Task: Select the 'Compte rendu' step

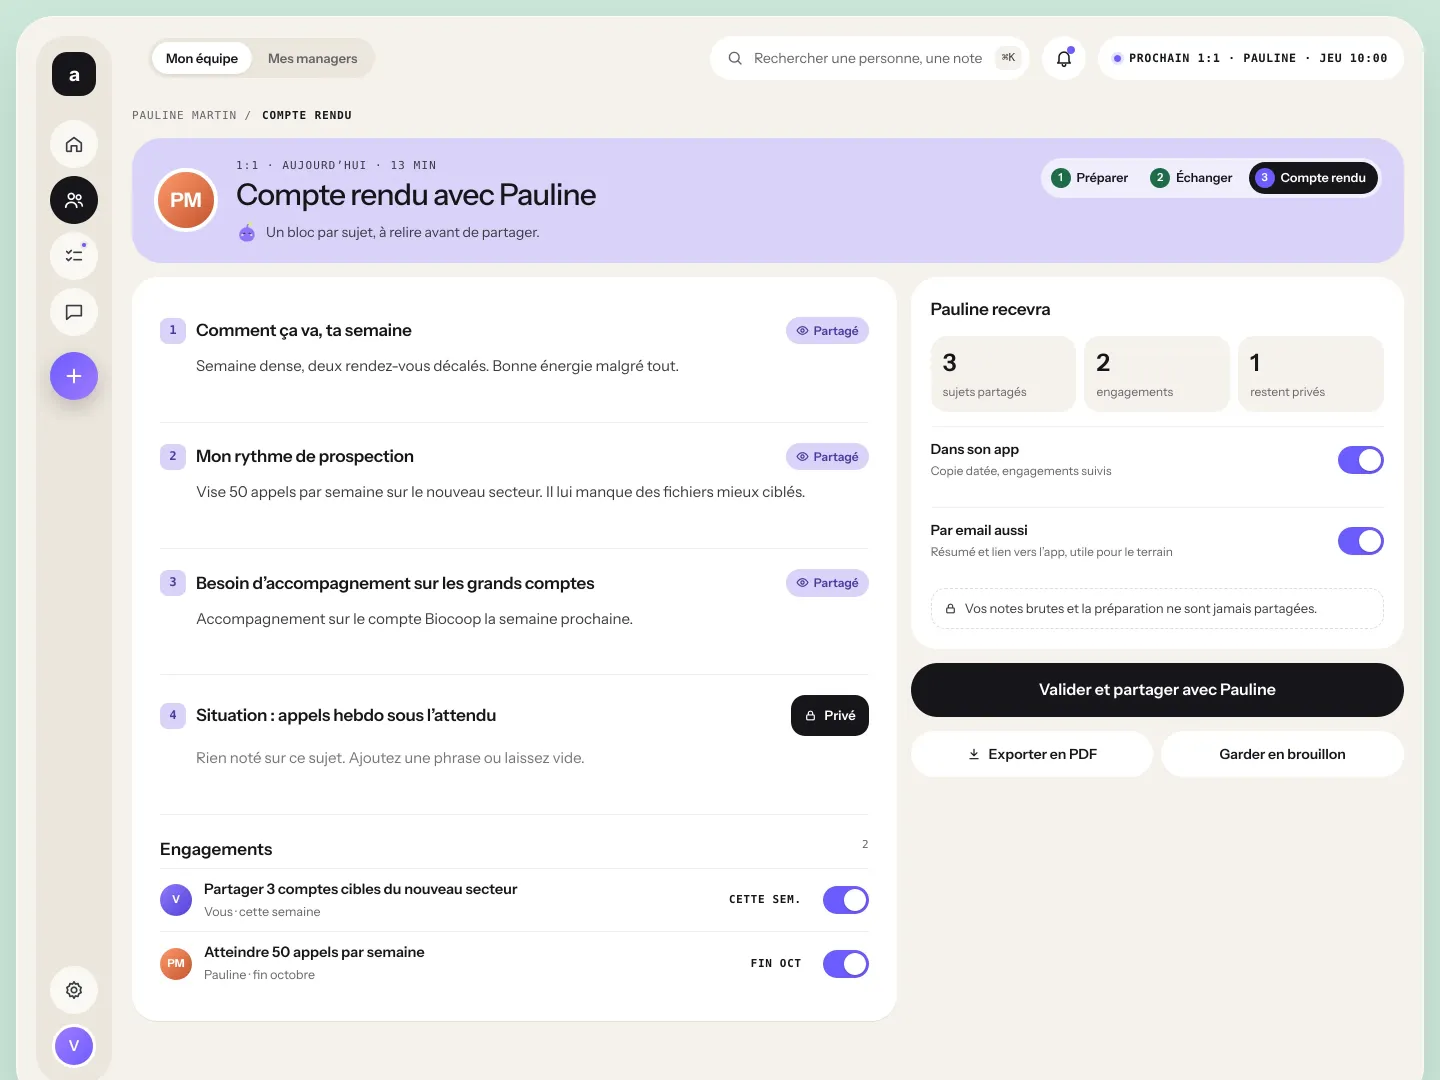Action: point(1313,178)
